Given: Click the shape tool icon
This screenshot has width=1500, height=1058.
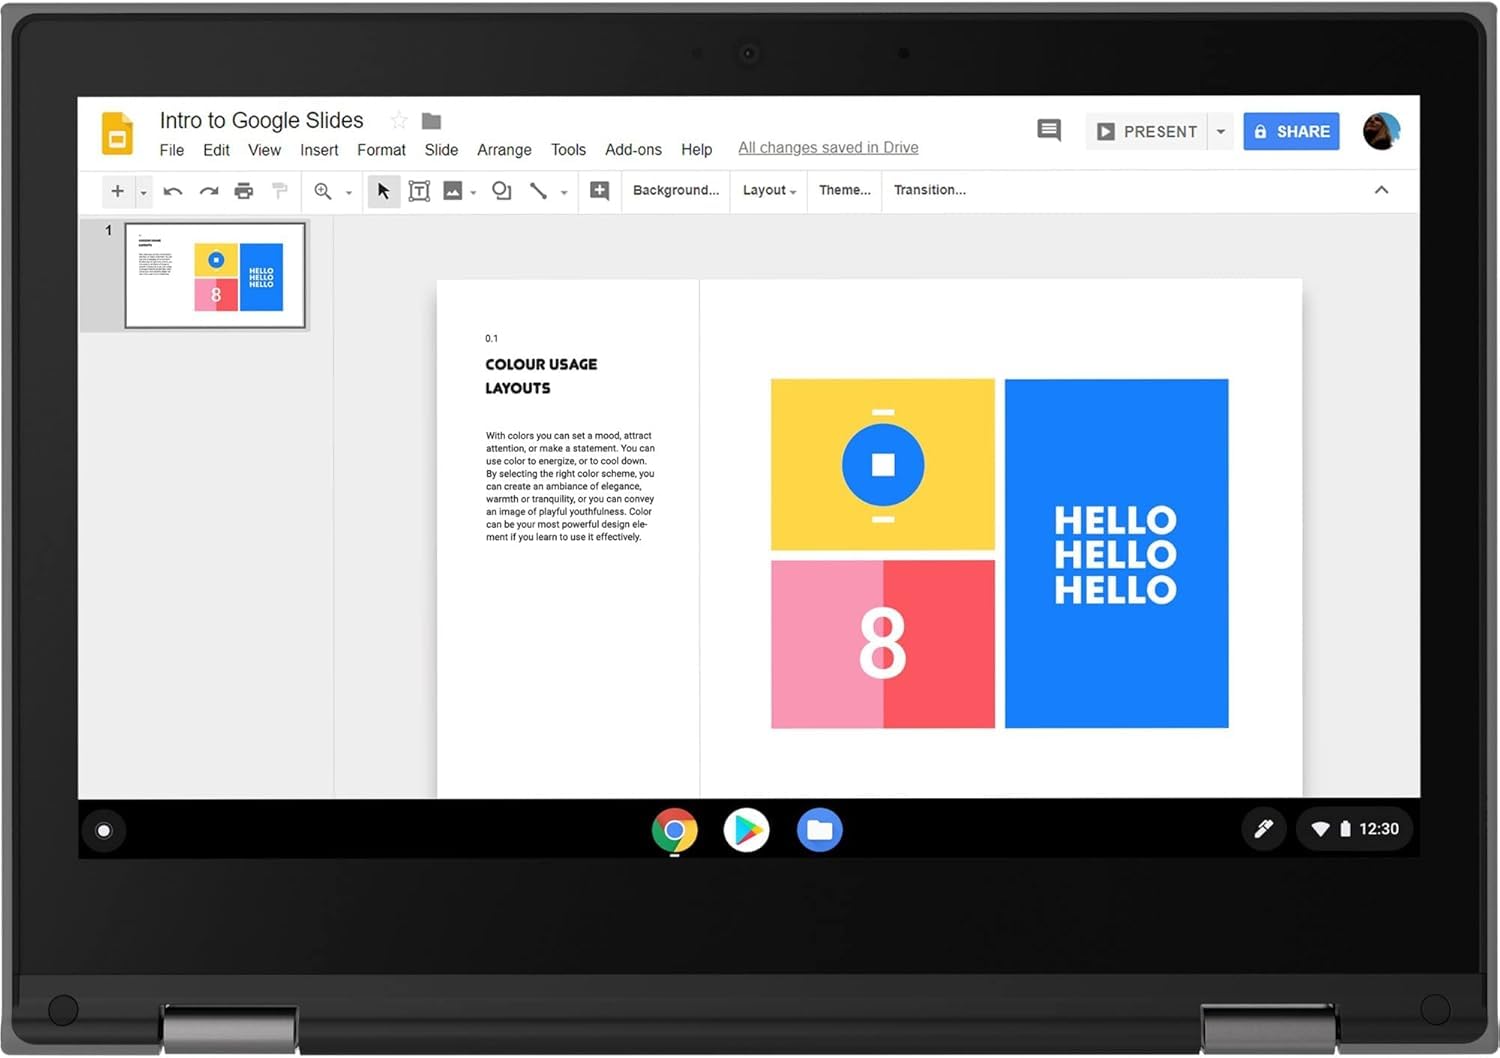Looking at the screenshot, I should [x=502, y=191].
